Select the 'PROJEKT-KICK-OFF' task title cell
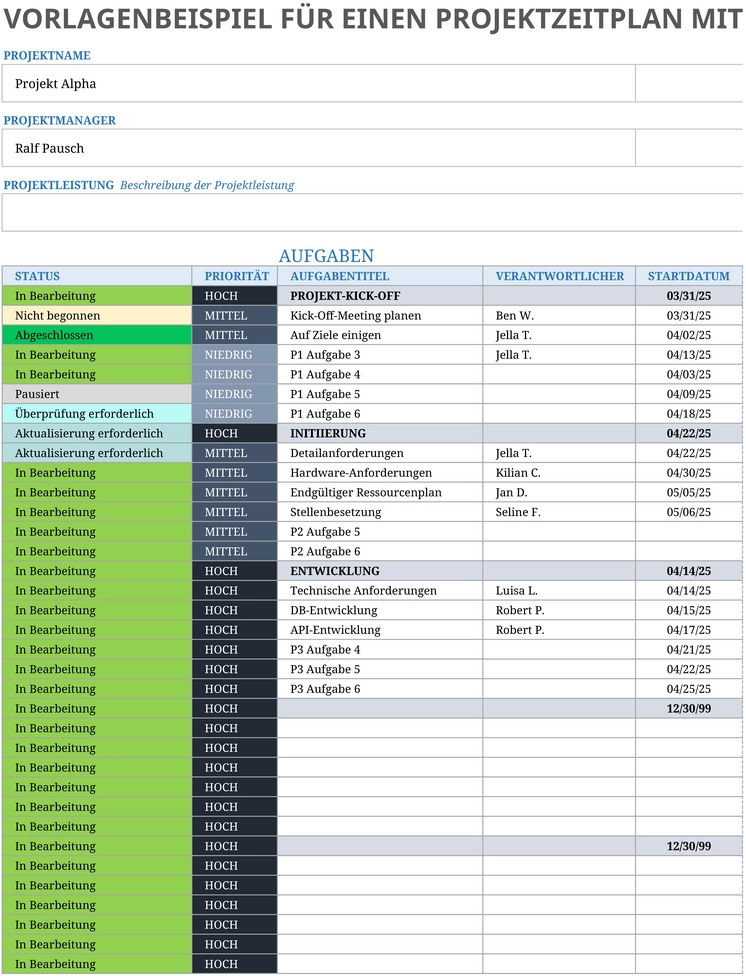 pyautogui.click(x=380, y=296)
